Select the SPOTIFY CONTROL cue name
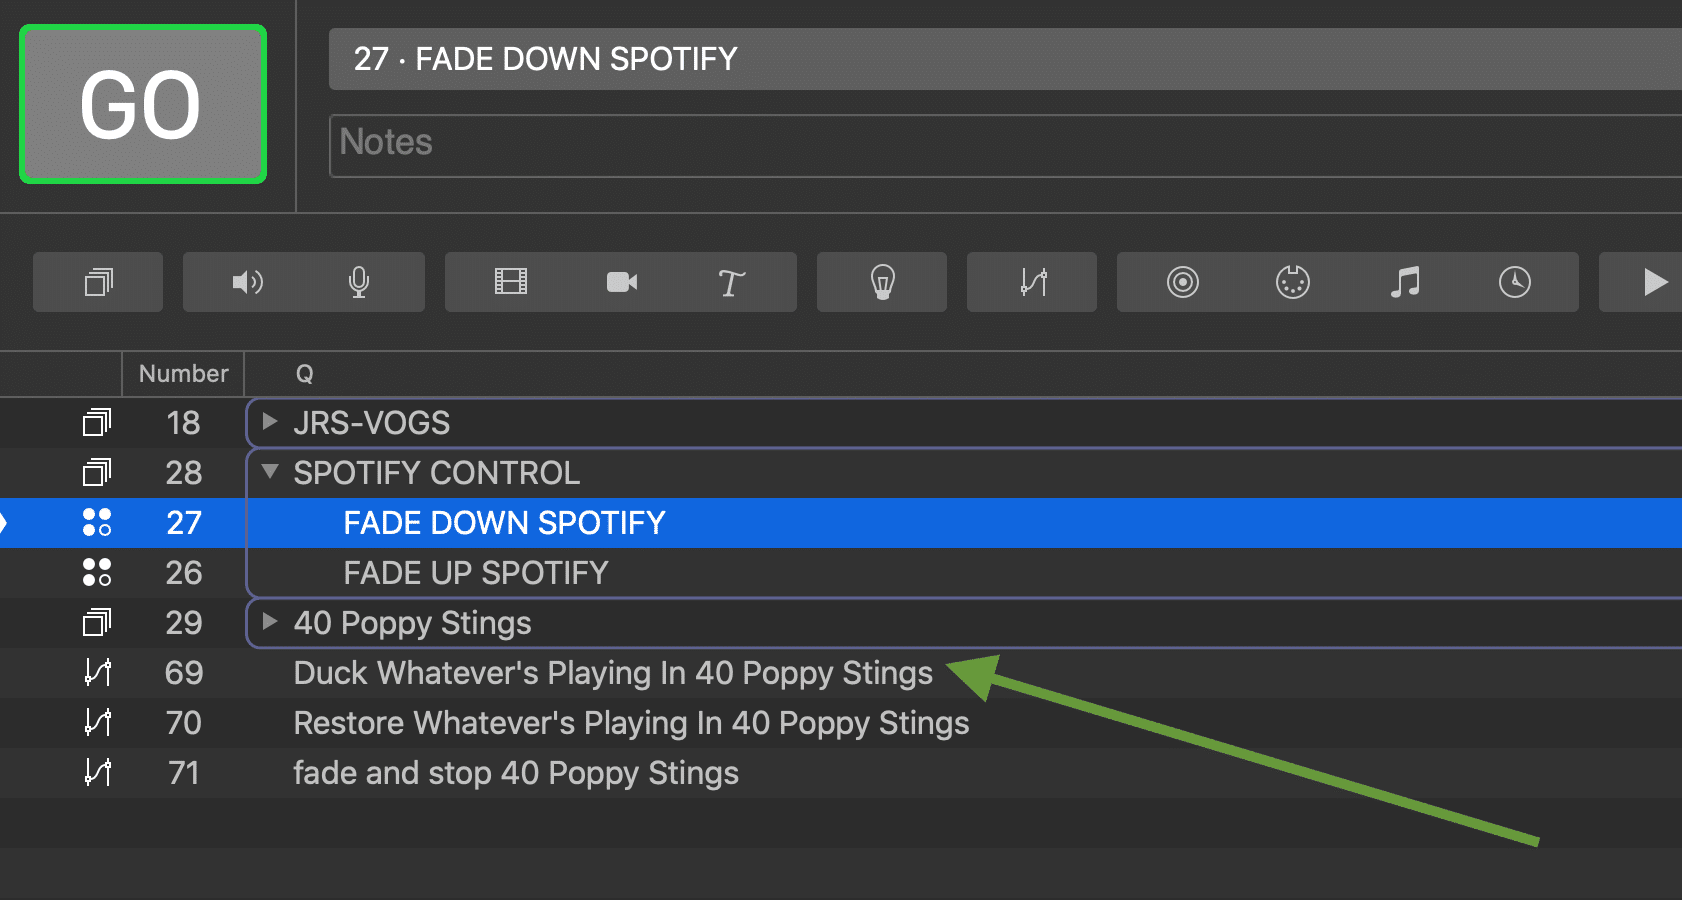The height and width of the screenshot is (900, 1682). pyautogui.click(x=437, y=473)
